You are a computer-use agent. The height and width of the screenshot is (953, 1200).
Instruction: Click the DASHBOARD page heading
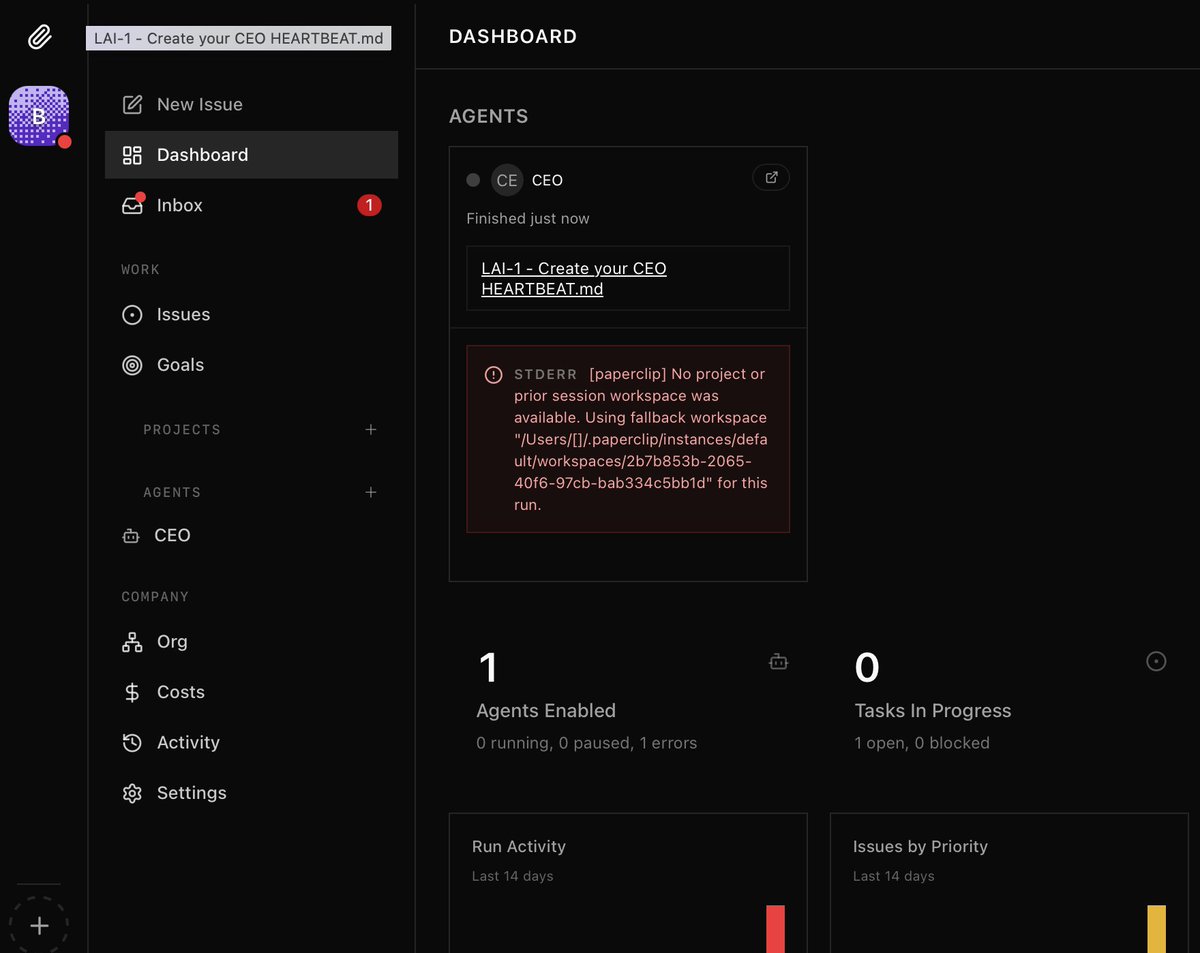tap(513, 36)
